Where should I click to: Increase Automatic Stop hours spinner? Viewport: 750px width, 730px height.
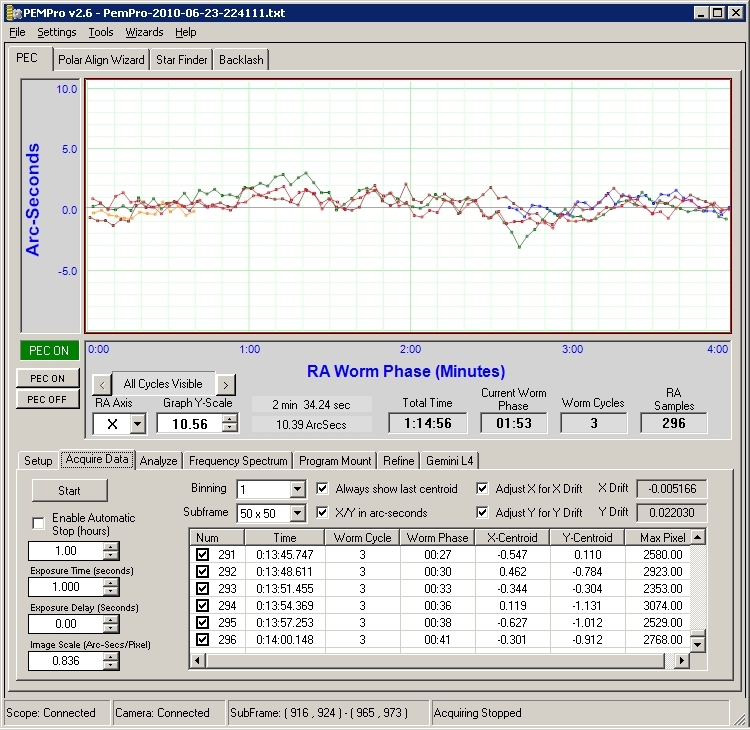tap(110, 546)
